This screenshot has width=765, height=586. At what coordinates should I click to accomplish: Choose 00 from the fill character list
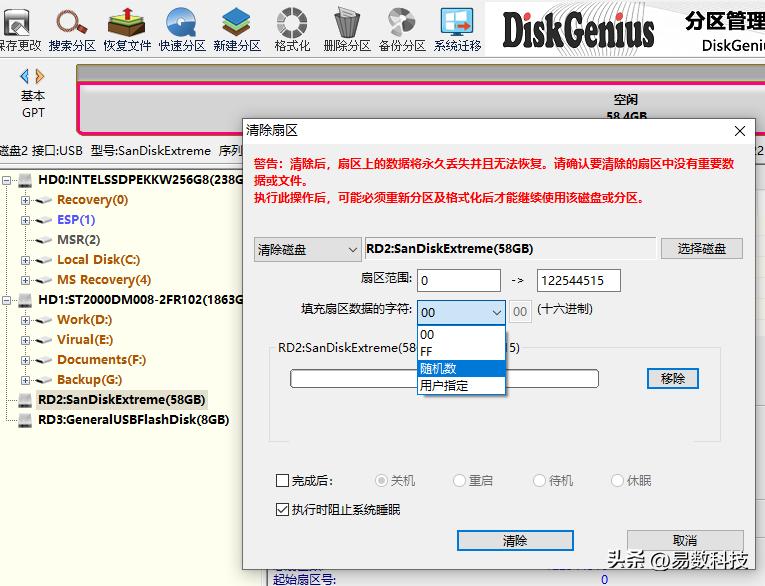click(461, 335)
